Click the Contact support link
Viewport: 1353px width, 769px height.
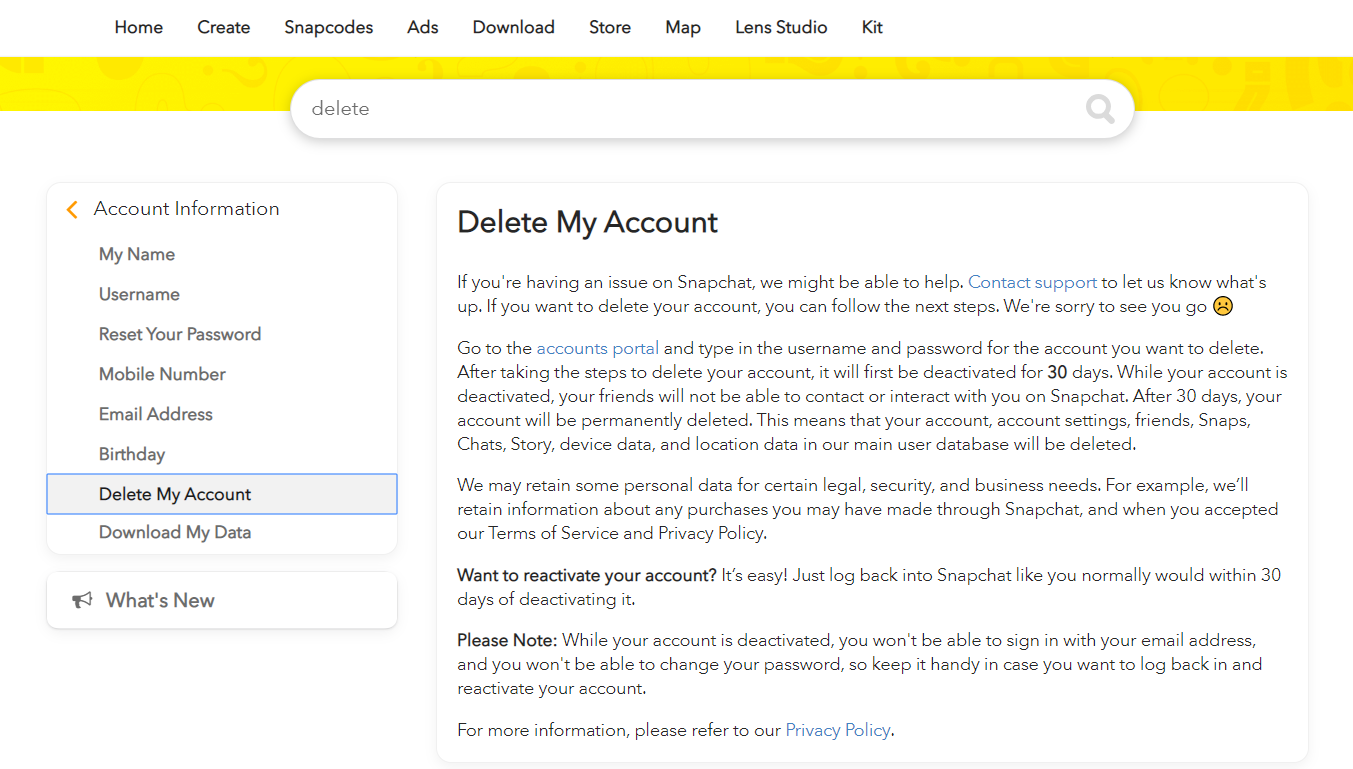tap(1032, 282)
